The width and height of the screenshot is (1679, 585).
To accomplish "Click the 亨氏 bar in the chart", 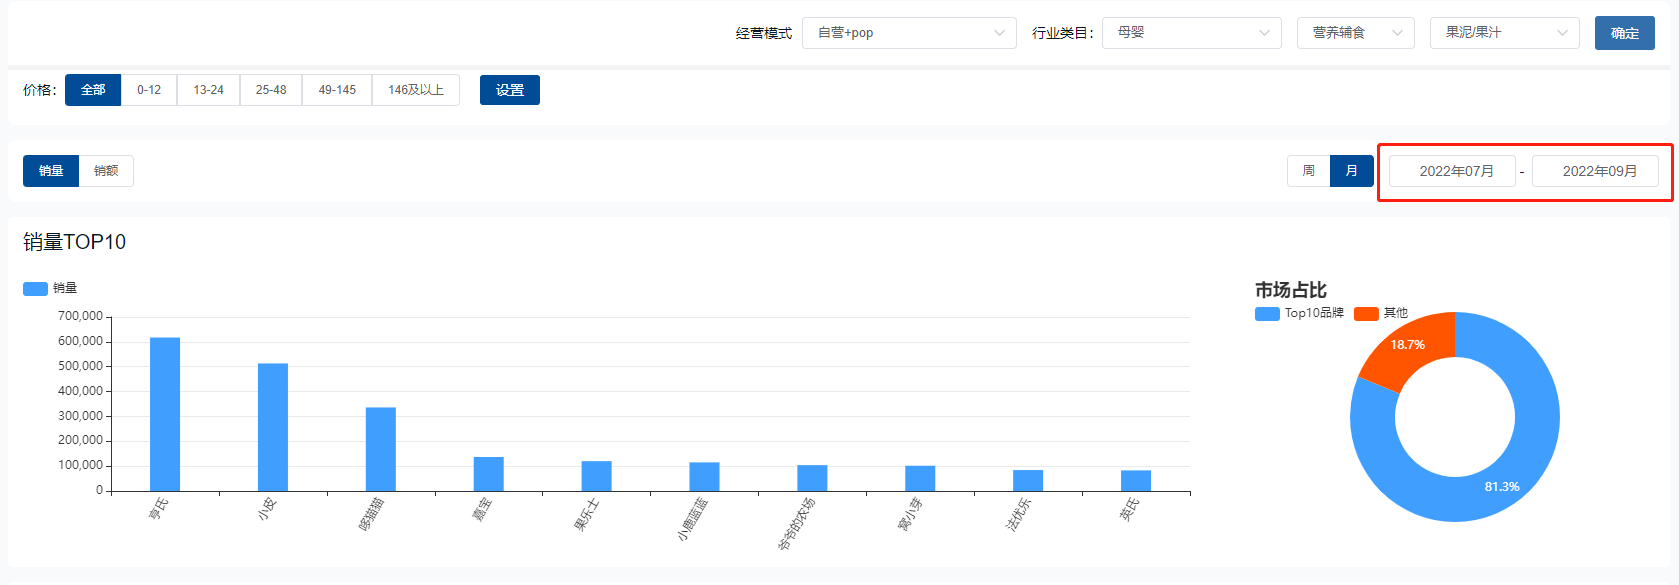I will pyautogui.click(x=165, y=414).
